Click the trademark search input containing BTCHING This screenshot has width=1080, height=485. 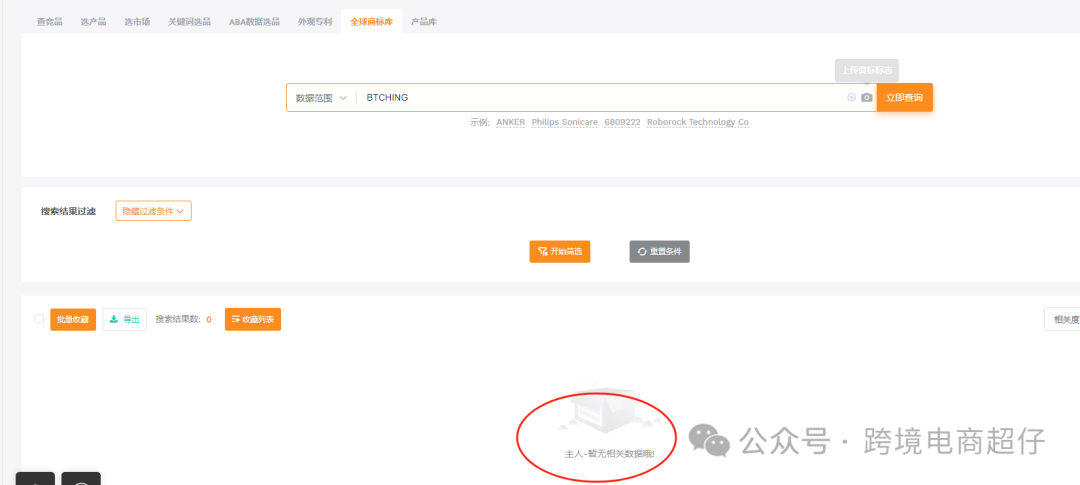point(603,98)
